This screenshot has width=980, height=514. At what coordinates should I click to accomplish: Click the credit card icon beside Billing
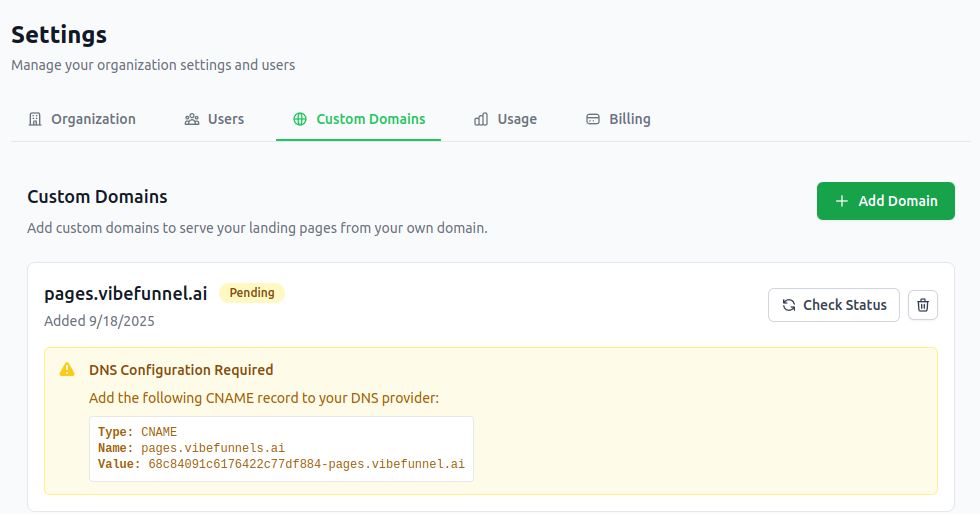(x=592, y=119)
